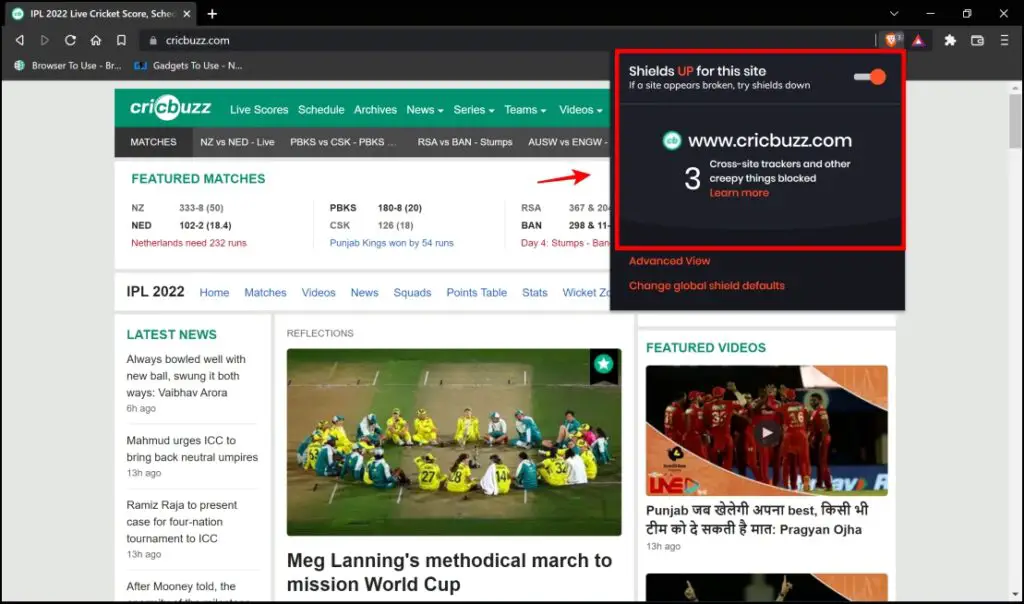Open the extensions puzzle icon
The height and width of the screenshot is (604, 1024).
(950, 40)
